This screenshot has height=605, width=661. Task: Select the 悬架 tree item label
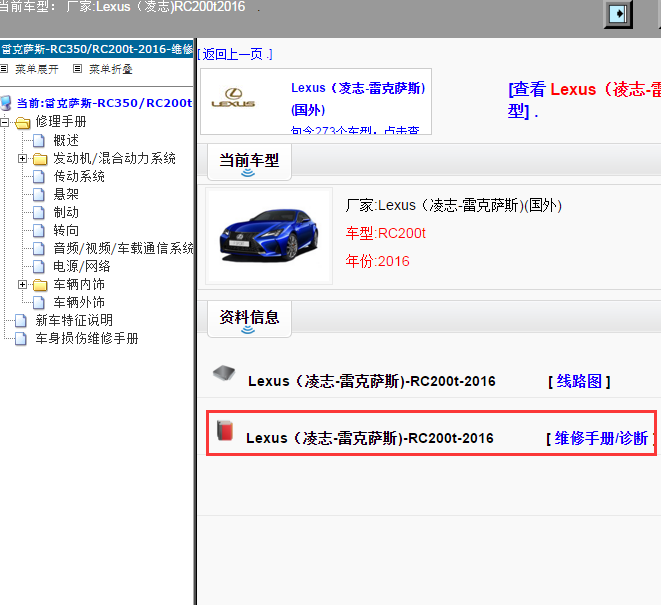coord(66,194)
